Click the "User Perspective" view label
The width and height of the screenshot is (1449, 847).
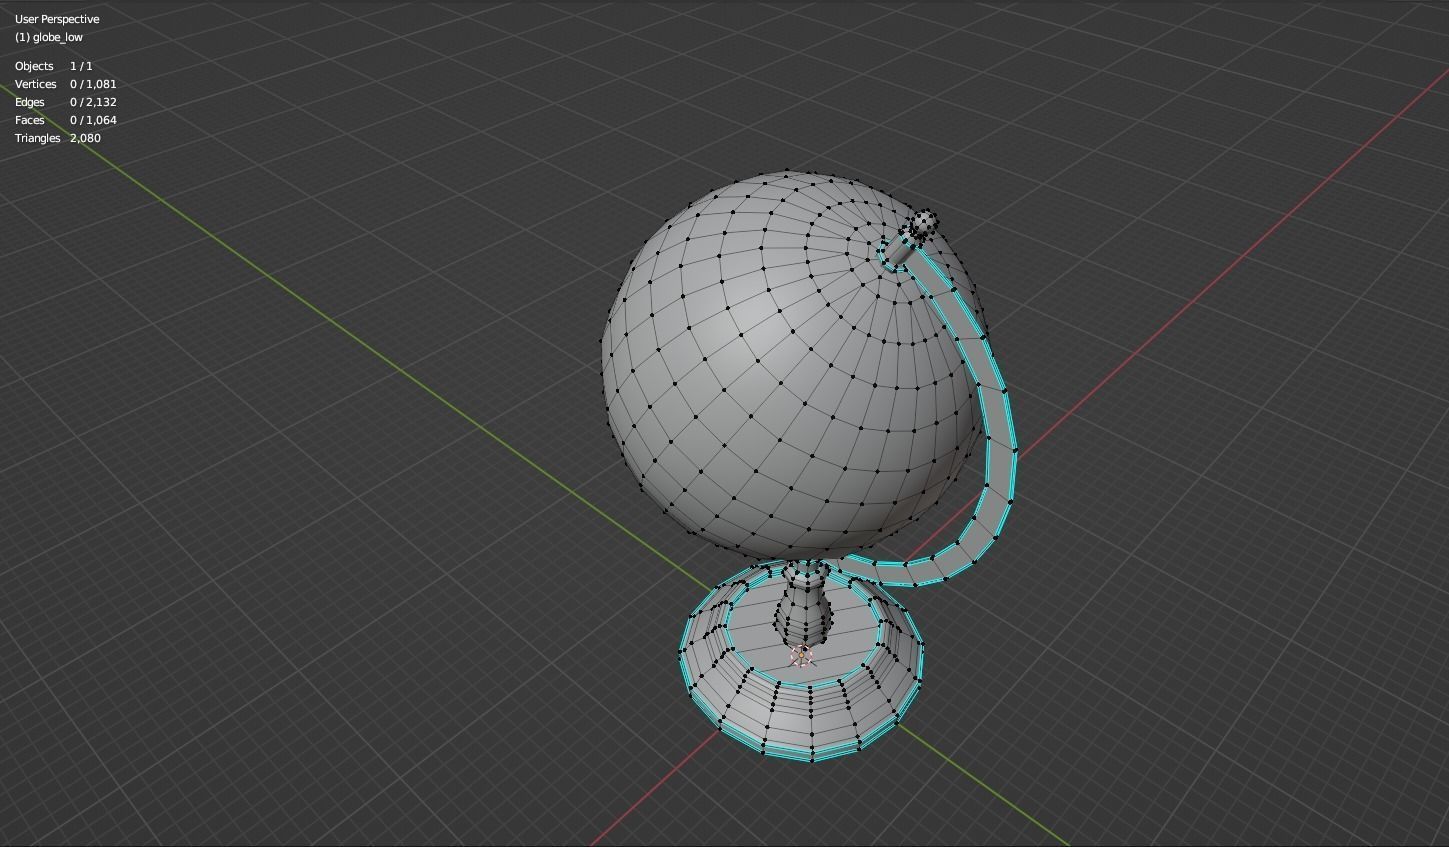tap(57, 19)
